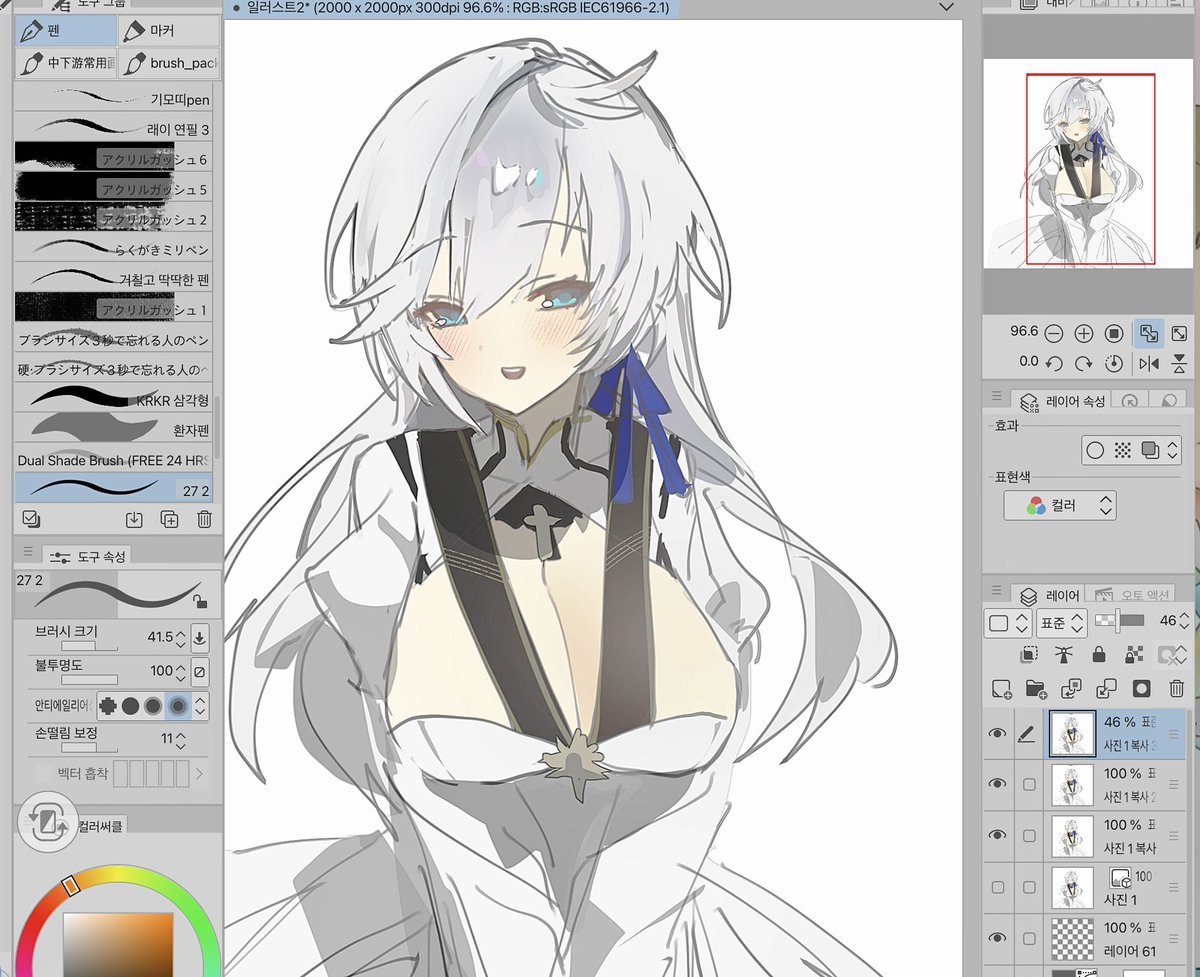
Task: Reset canvas rotation icon
Action: [x=1114, y=363]
